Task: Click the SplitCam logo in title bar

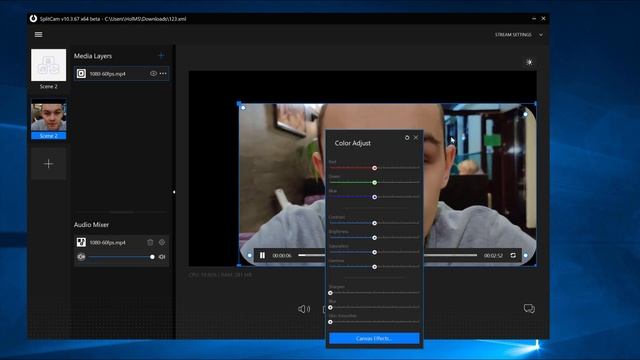Action: (33, 18)
